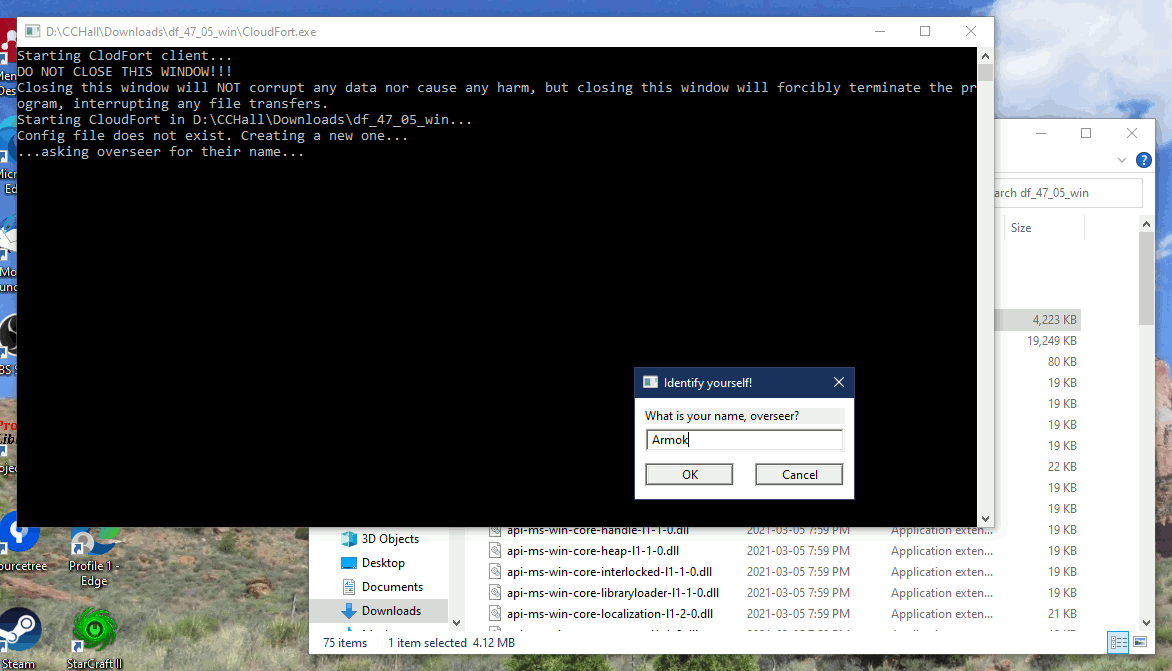1172x671 pixels.
Task: Click the Documents folder icon in sidebar
Action: tap(348, 587)
